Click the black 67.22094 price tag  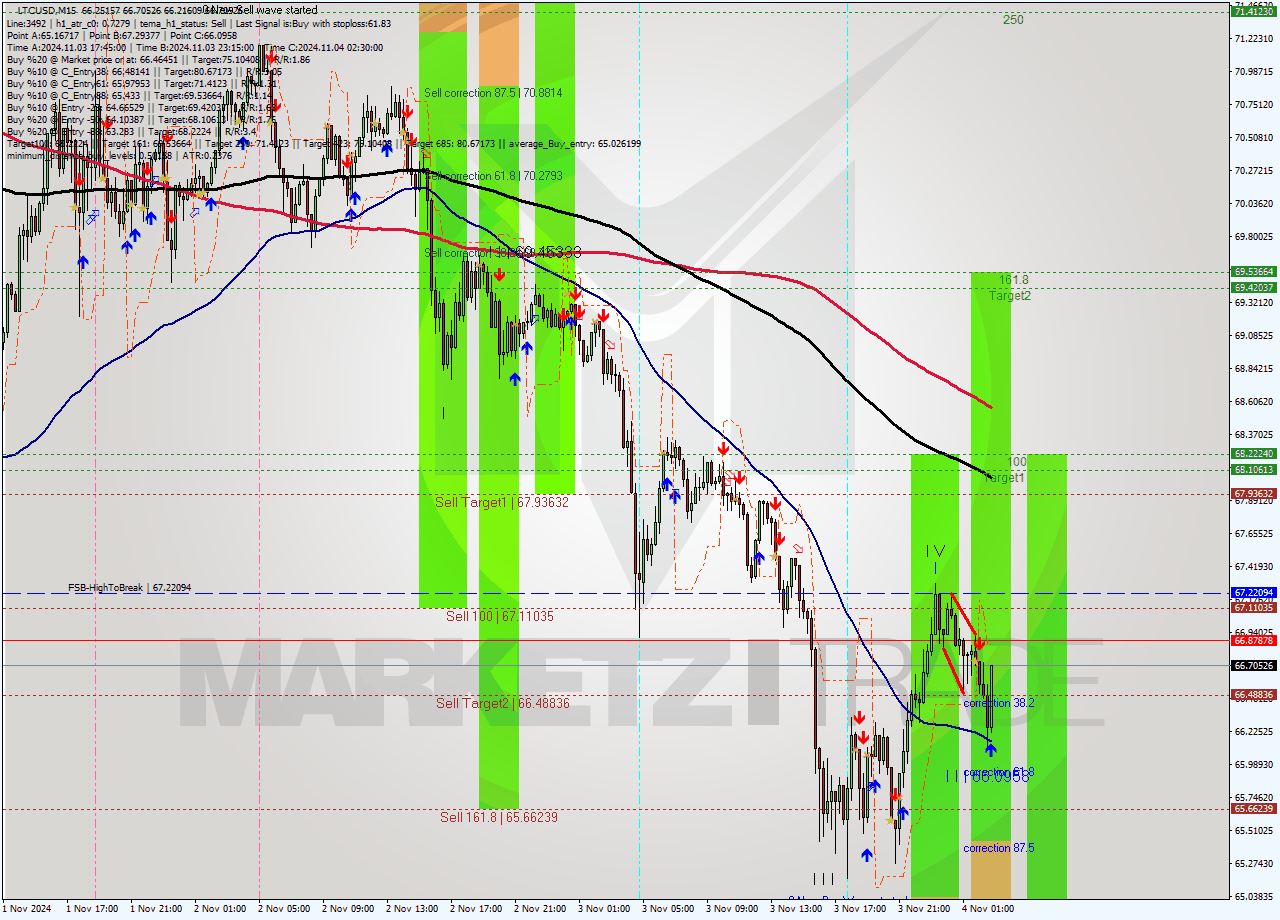tap(1254, 592)
